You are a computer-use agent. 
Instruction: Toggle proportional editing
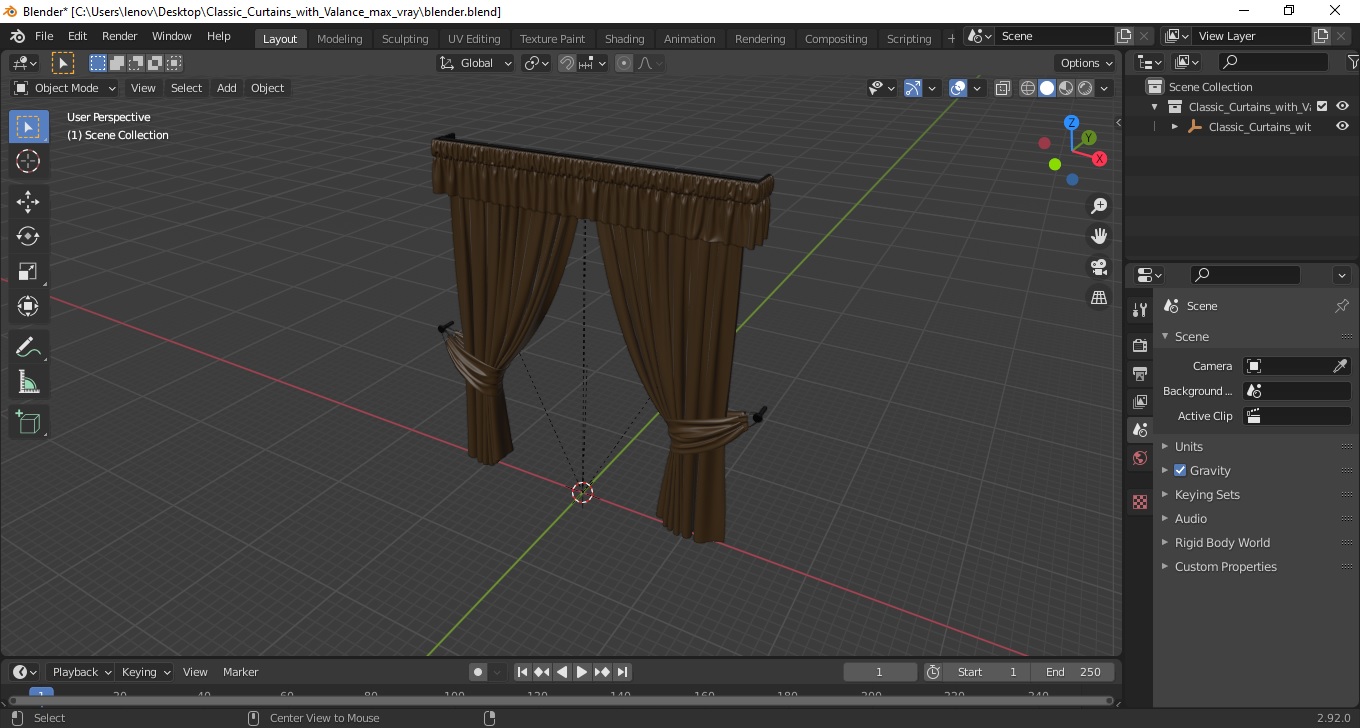tap(624, 63)
